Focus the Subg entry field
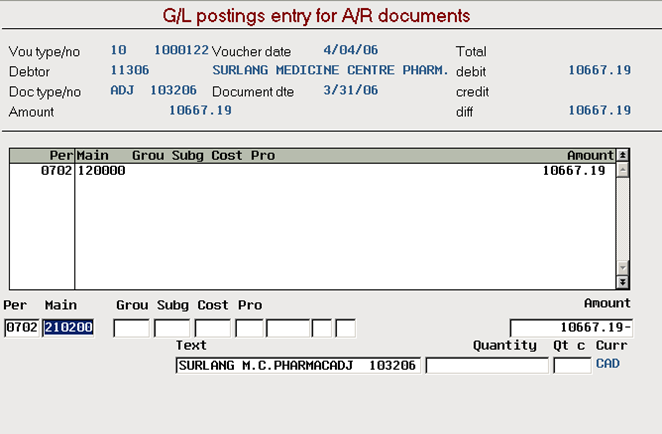The width and height of the screenshot is (662, 434). [x=172, y=328]
